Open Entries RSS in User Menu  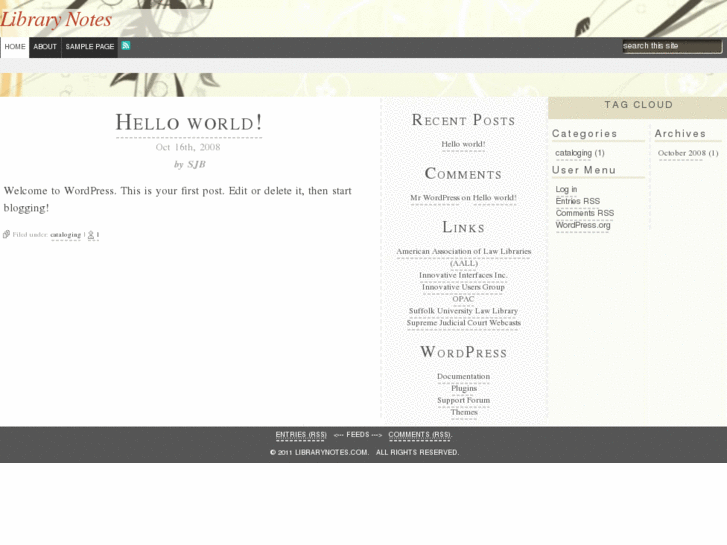(578, 201)
